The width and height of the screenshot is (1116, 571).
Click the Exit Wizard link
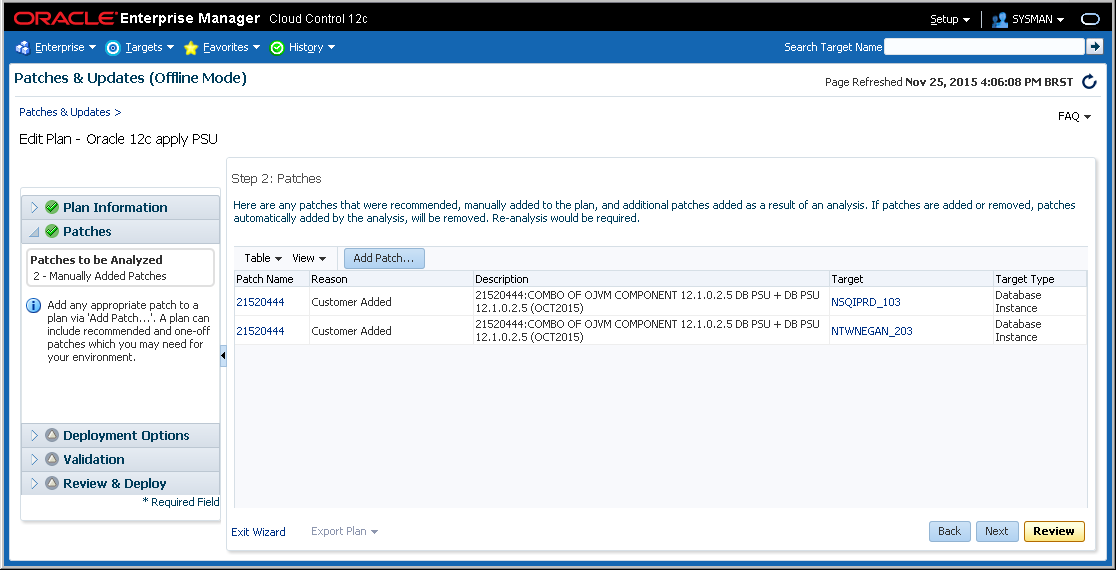pyautogui.click(x=258, y=532)
